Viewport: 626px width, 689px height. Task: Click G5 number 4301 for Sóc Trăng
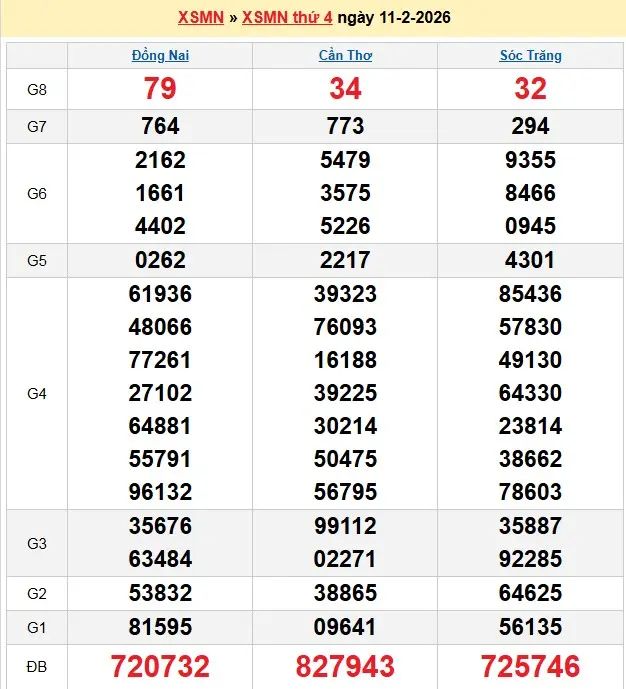[530, 260]
